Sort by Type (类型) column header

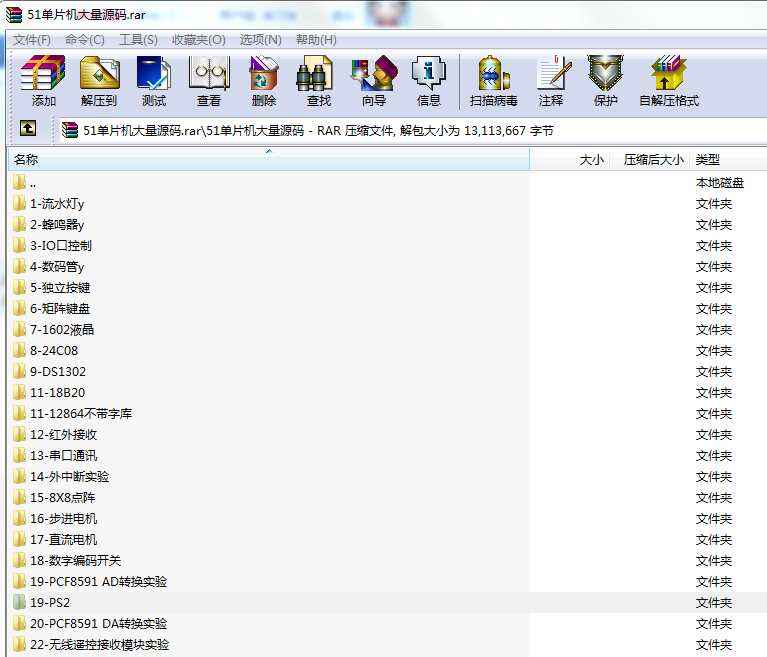click(728, 159)
